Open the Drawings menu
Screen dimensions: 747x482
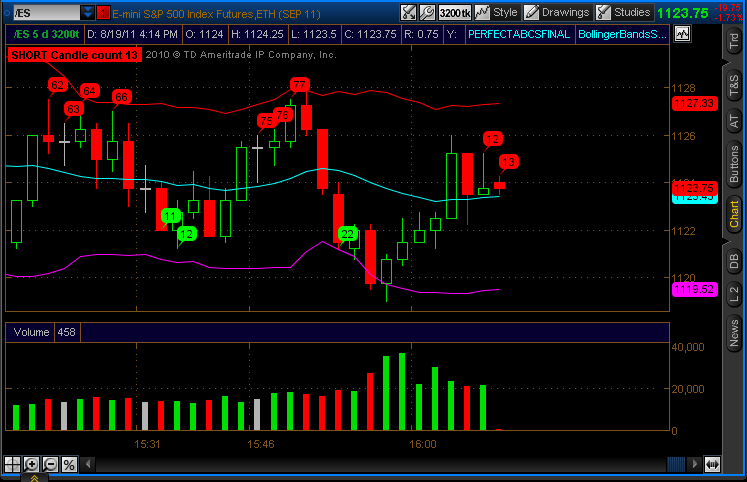tap(565, 12)
